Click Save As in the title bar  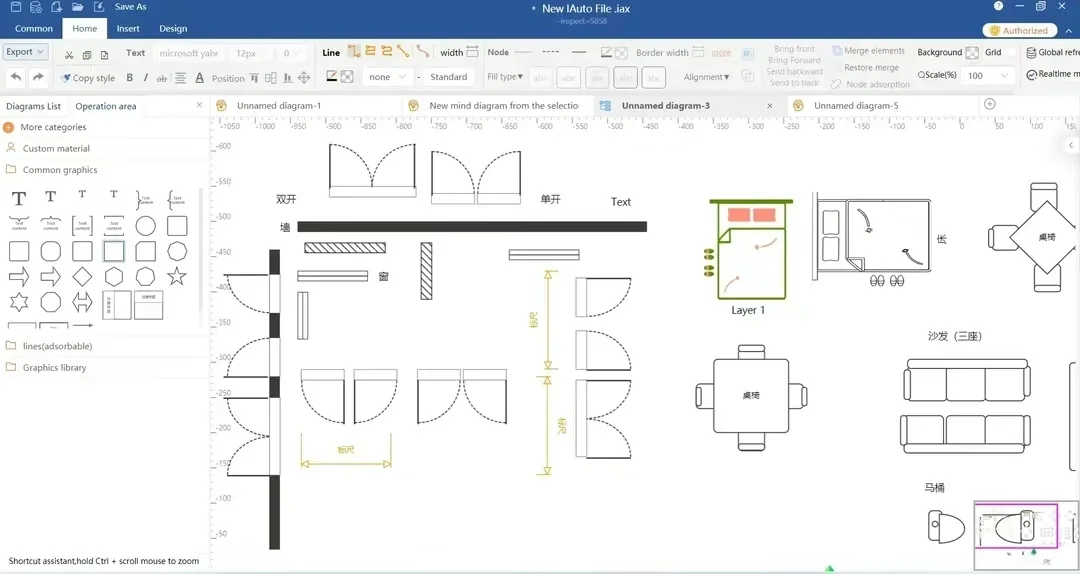click(x=130, y=7)
